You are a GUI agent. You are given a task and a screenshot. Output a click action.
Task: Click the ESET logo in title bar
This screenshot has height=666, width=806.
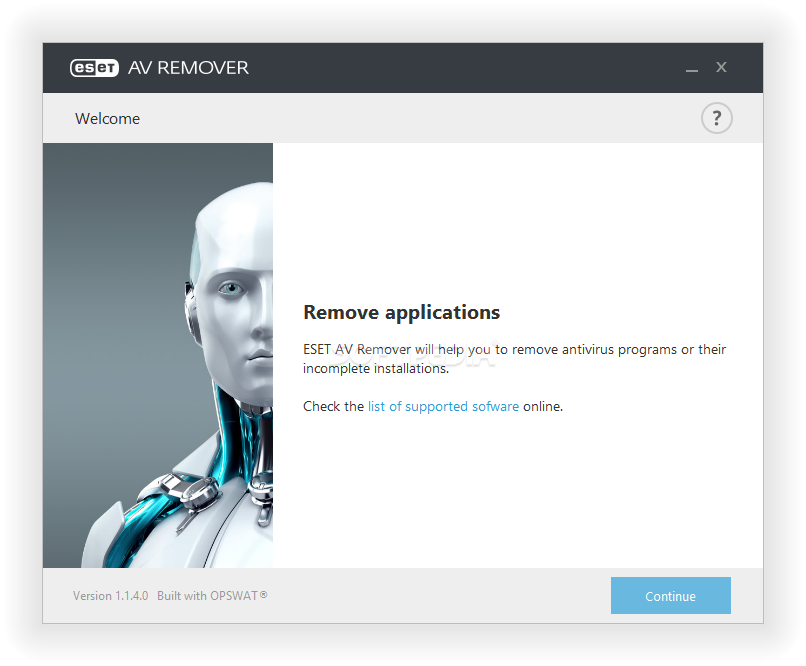tap(95, 68)
